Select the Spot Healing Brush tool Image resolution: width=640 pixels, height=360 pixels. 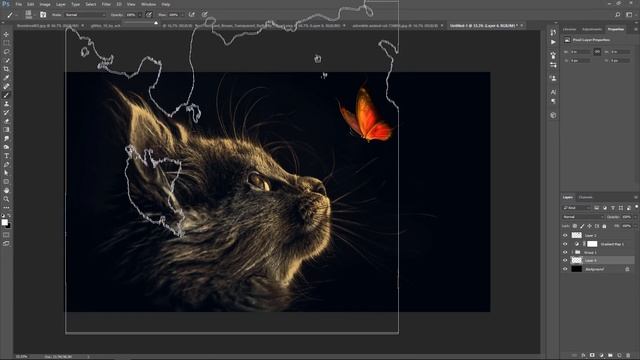tap(6, 86)
